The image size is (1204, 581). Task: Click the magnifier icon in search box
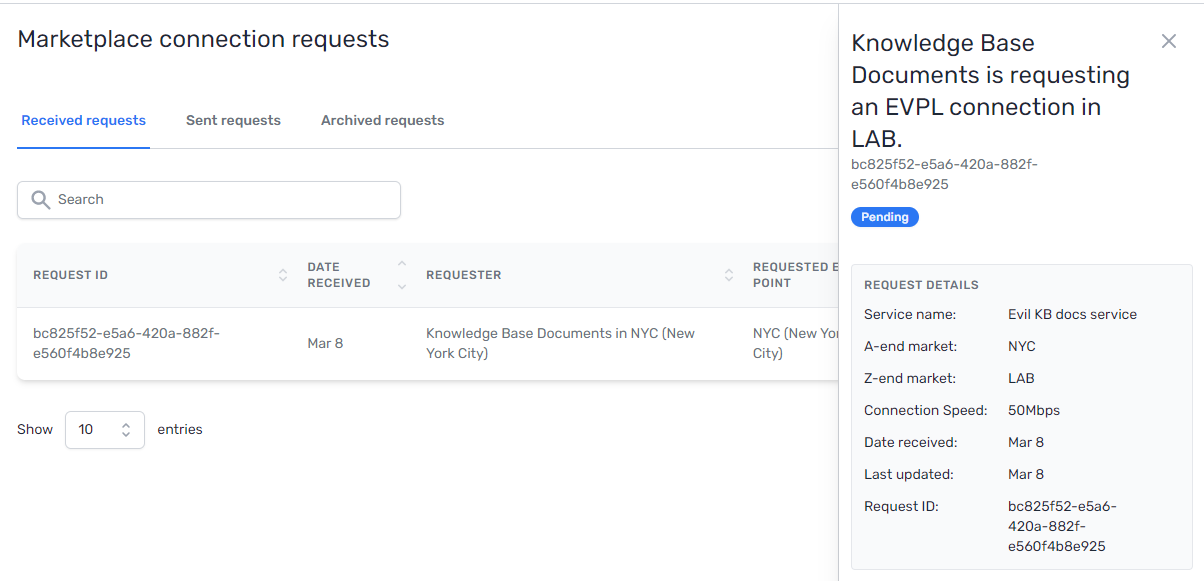point(41,200)
